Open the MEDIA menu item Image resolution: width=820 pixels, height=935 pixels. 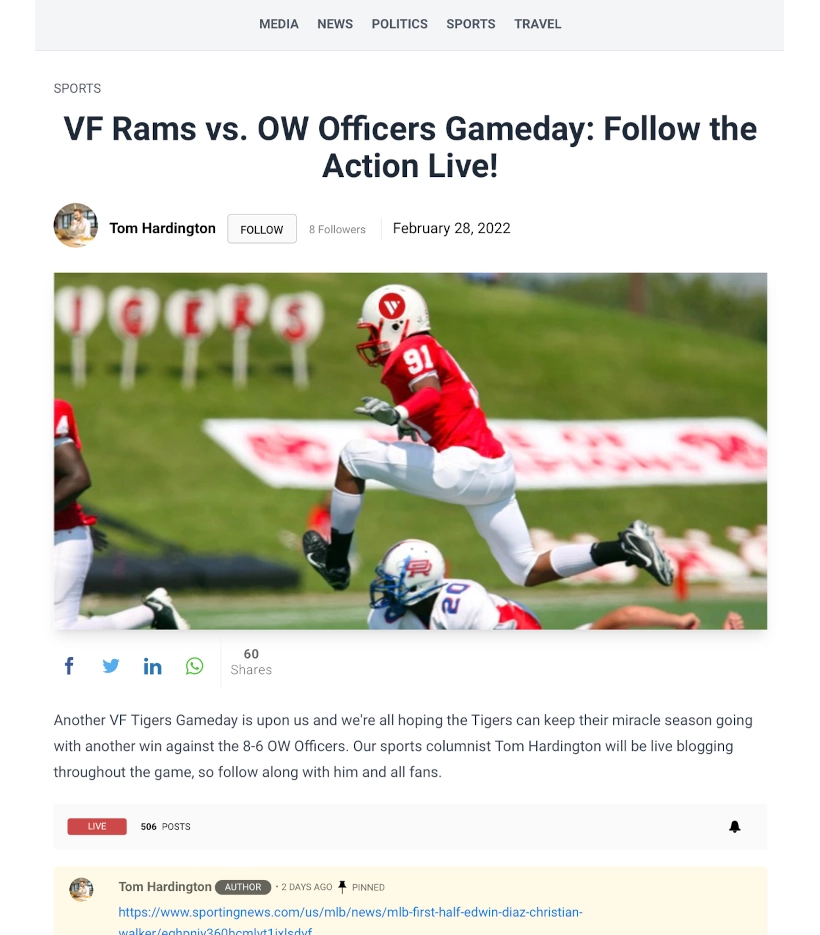click(279, 24)
